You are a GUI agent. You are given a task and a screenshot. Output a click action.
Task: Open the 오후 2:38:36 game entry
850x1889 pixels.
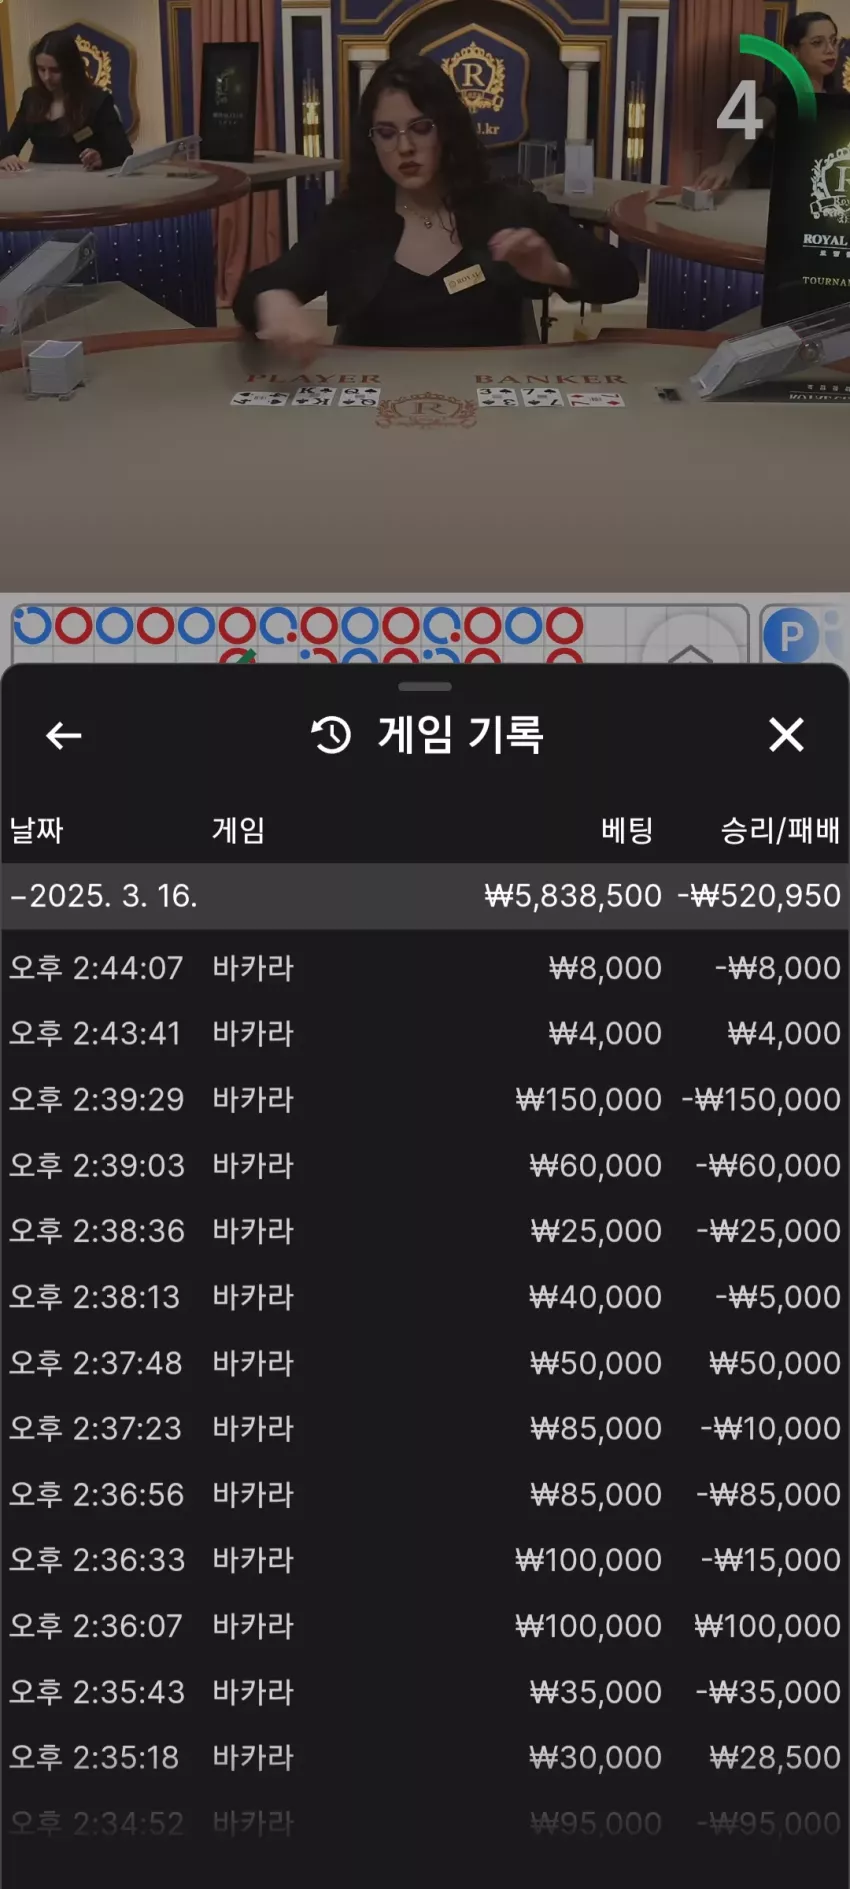(x=424, y=1230)
